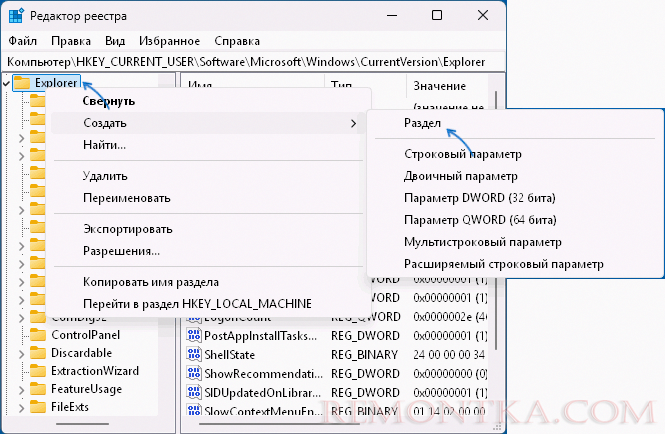Click the value 24 00 00 00 34

click(x=449, y=355)
